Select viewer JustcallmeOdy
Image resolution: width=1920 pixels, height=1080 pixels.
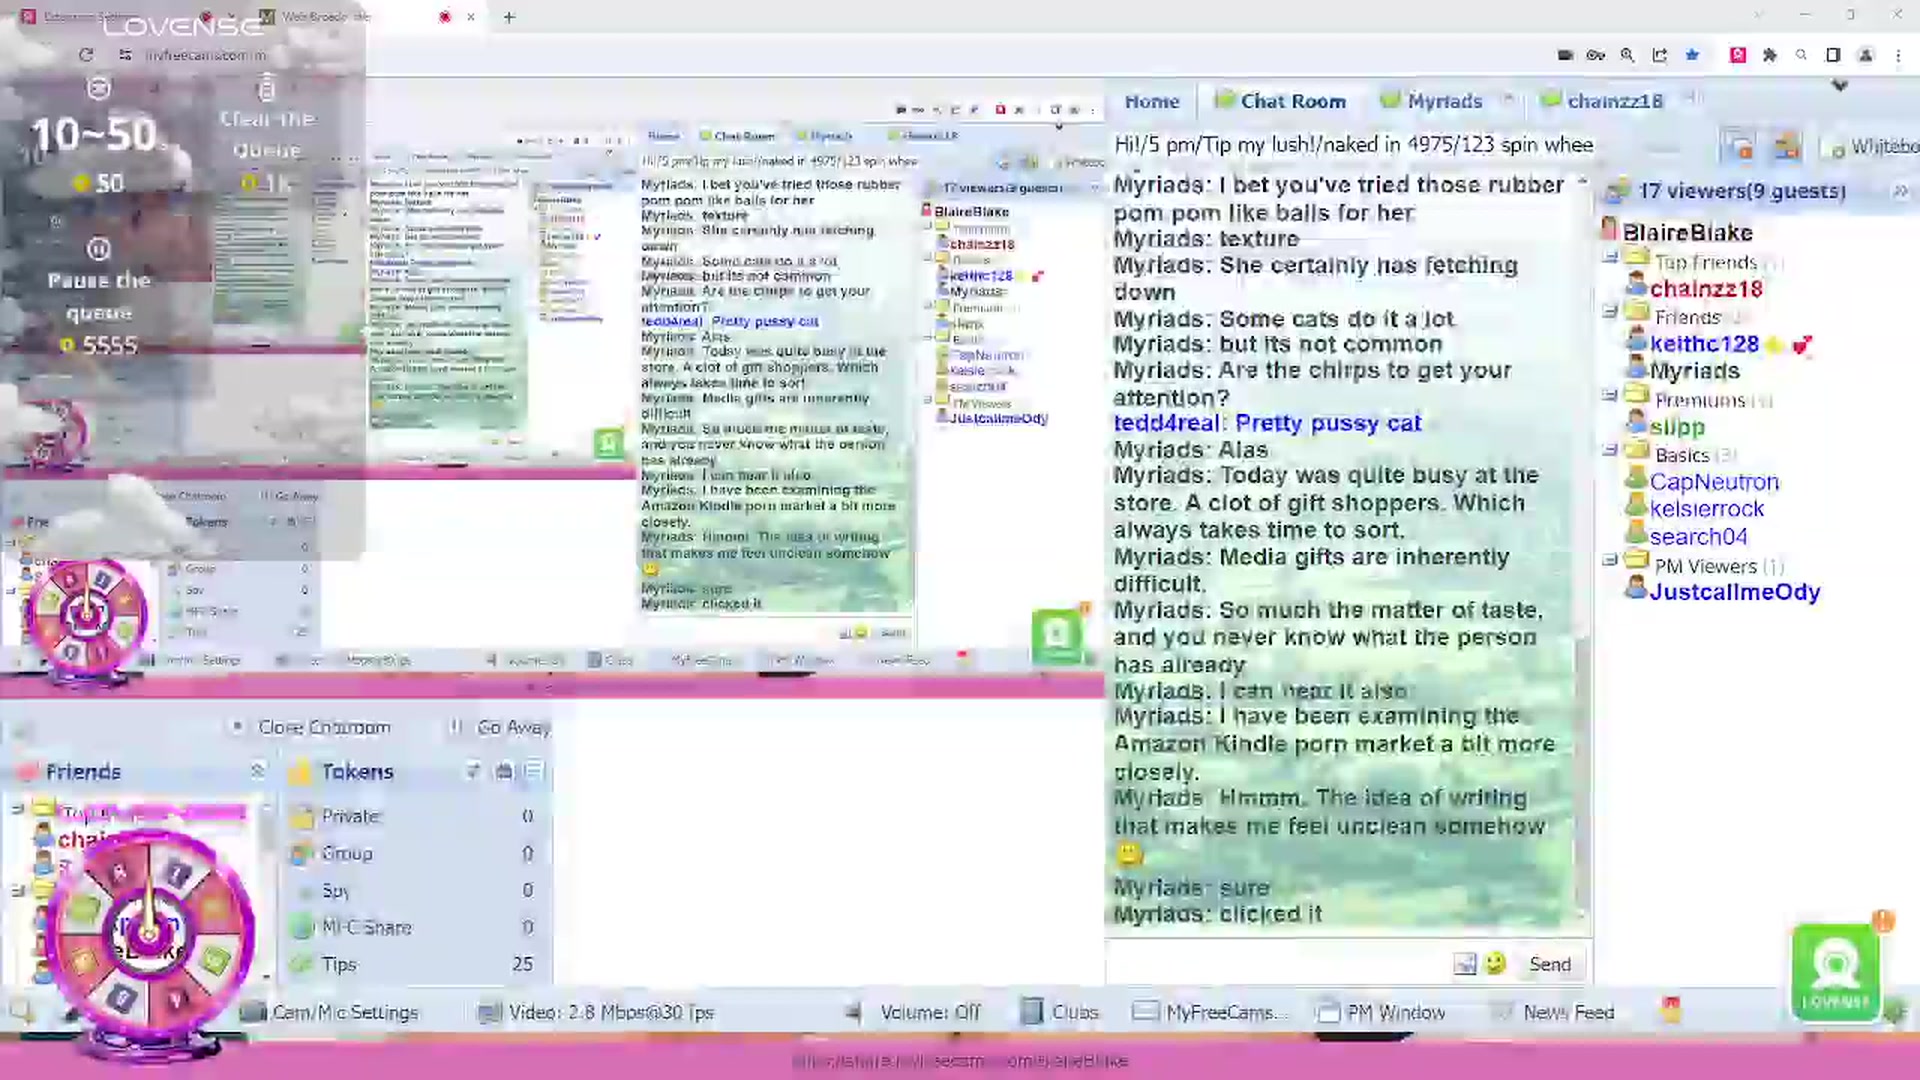[1734, 592]
